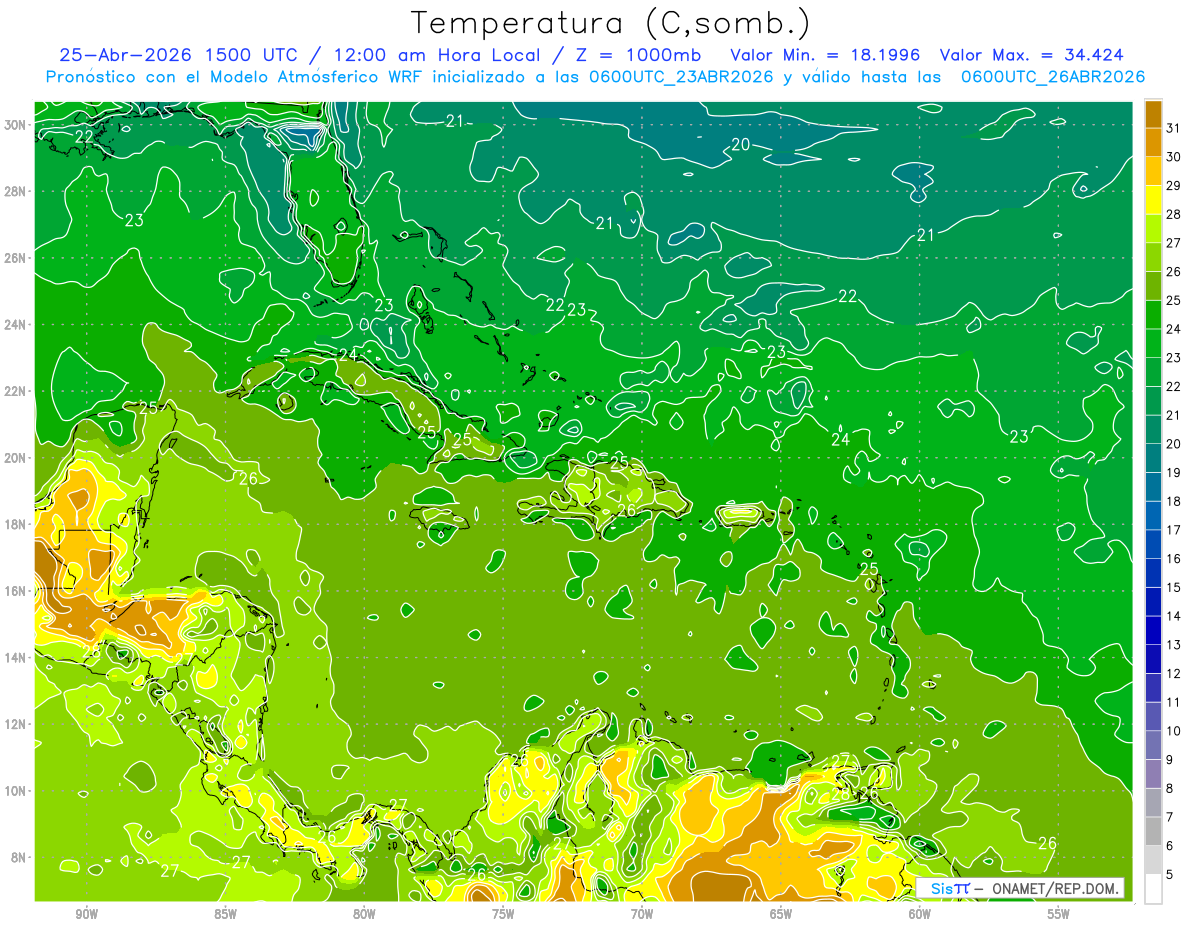Click the Temperatura (C,somb.) title

(x=611, y=23)
